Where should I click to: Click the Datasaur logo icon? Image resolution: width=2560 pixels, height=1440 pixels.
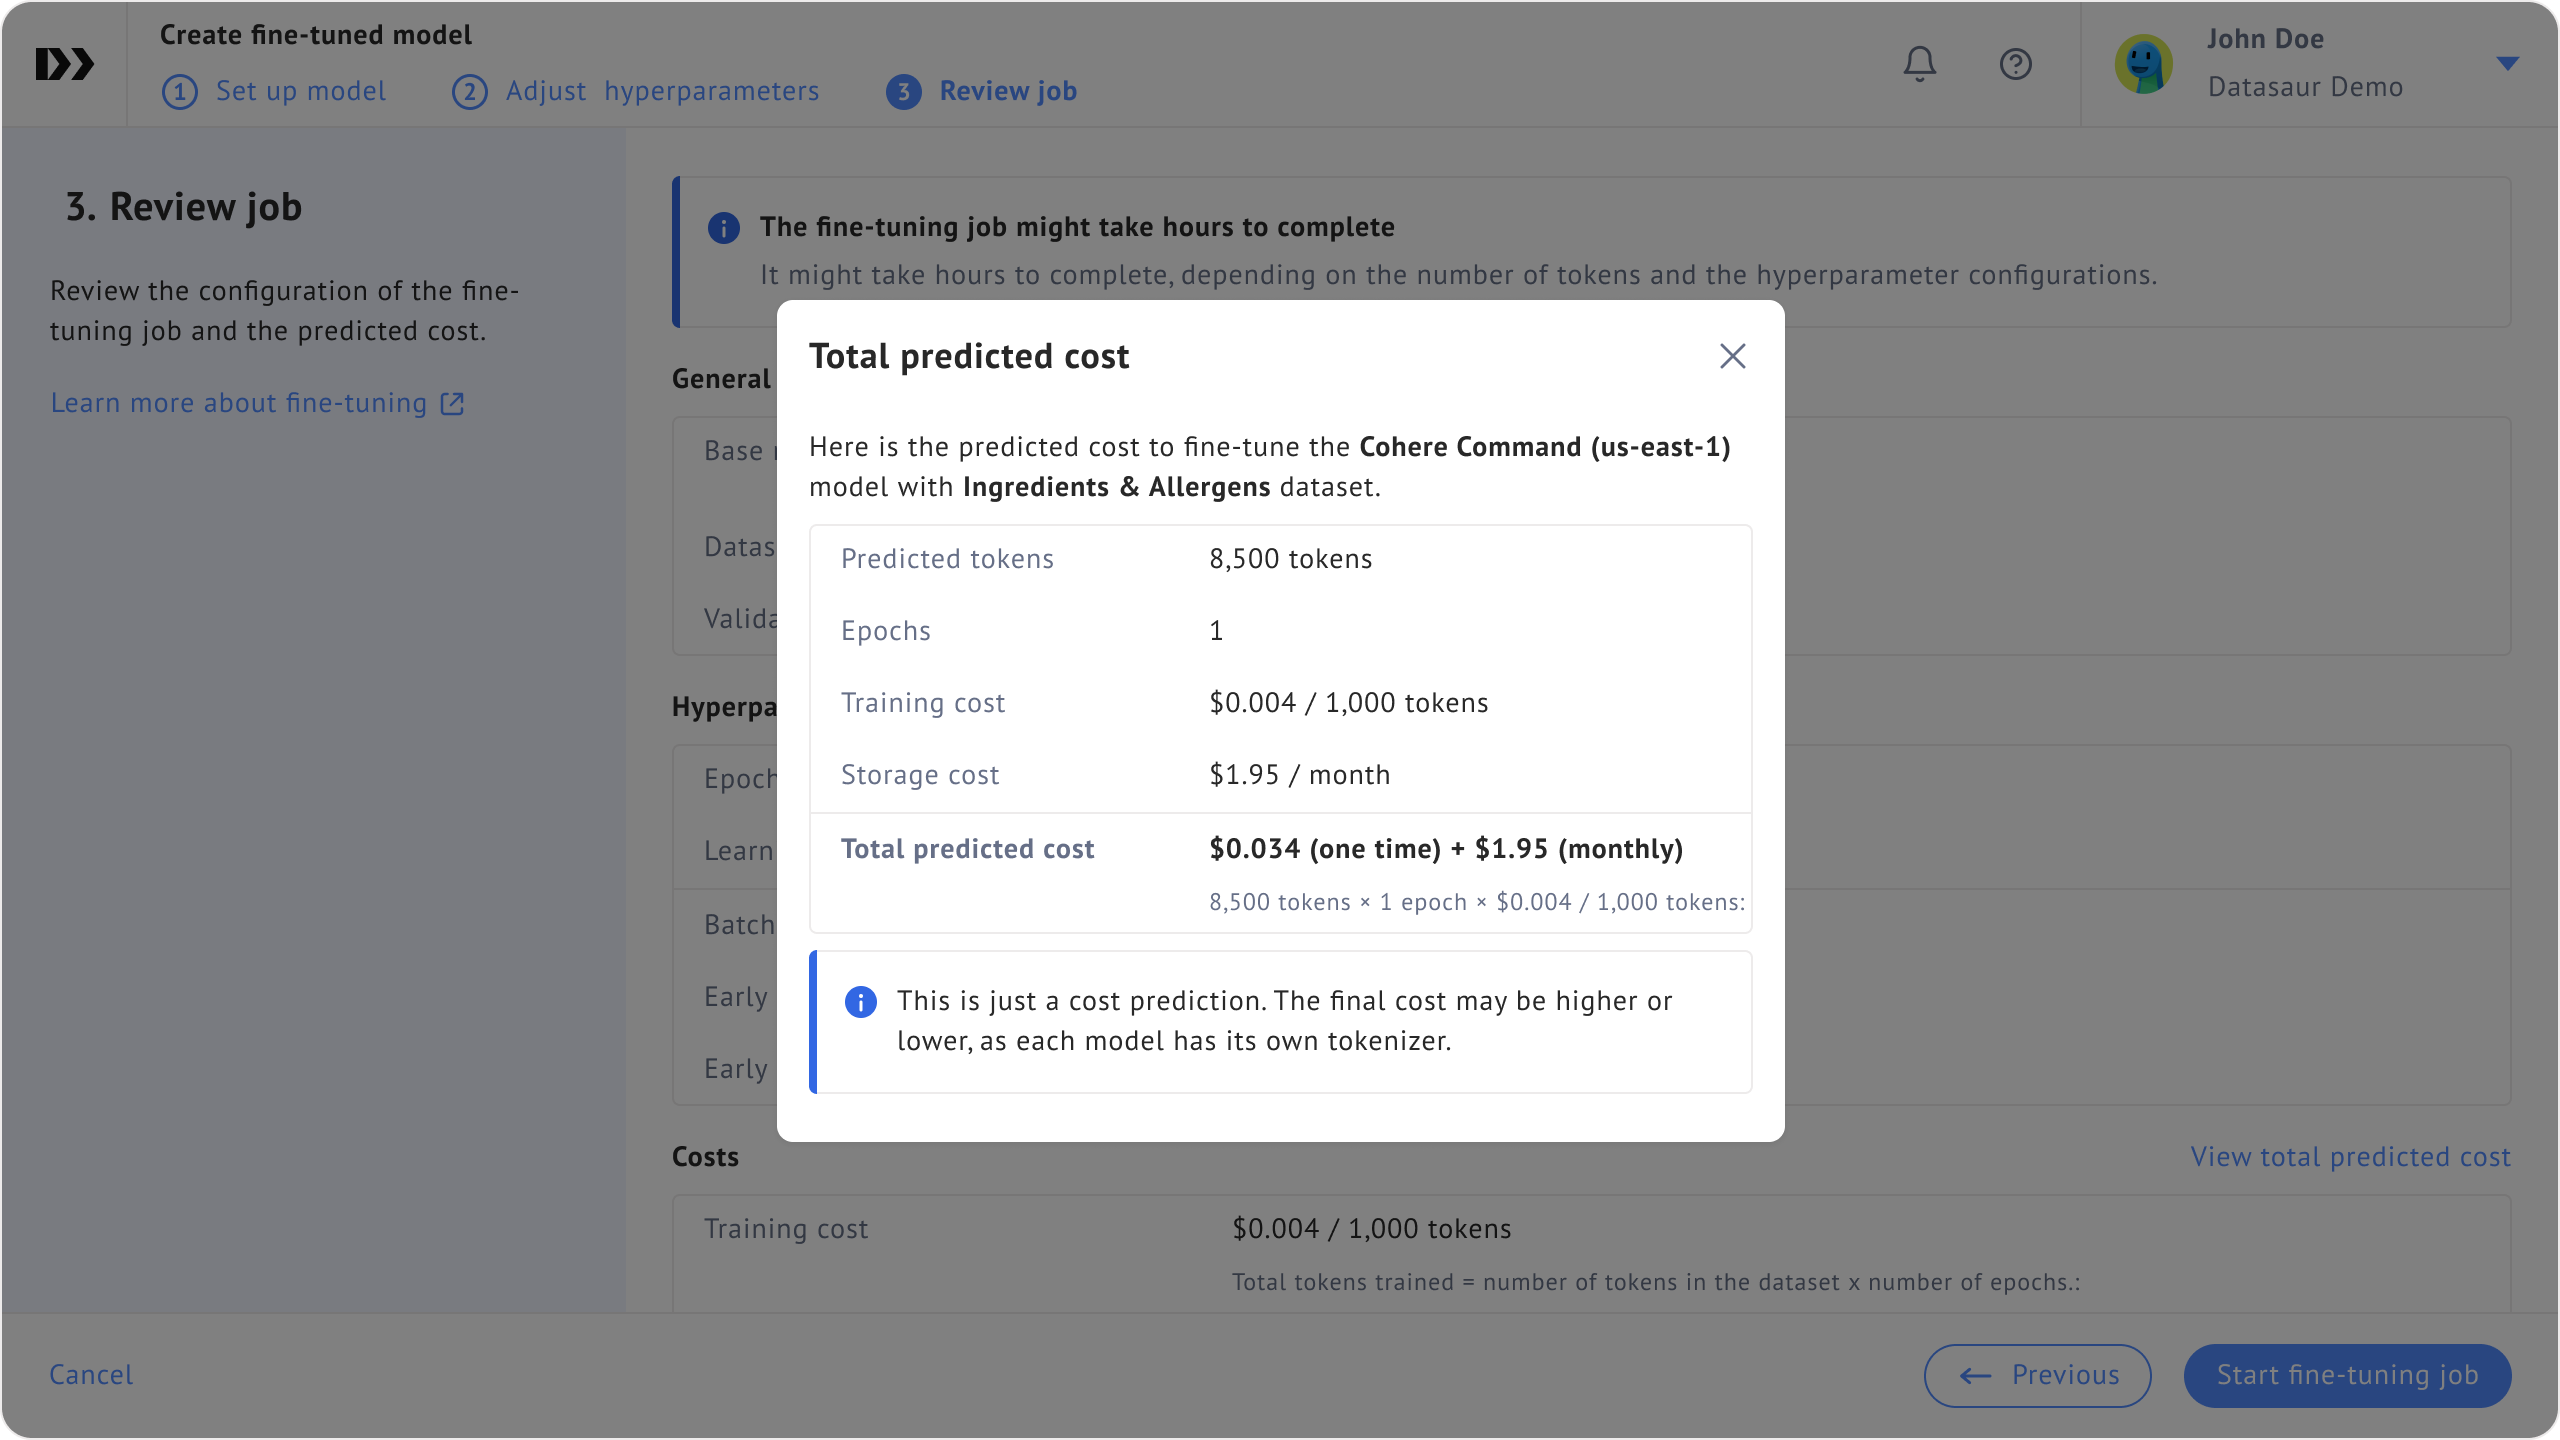[64, 64]
